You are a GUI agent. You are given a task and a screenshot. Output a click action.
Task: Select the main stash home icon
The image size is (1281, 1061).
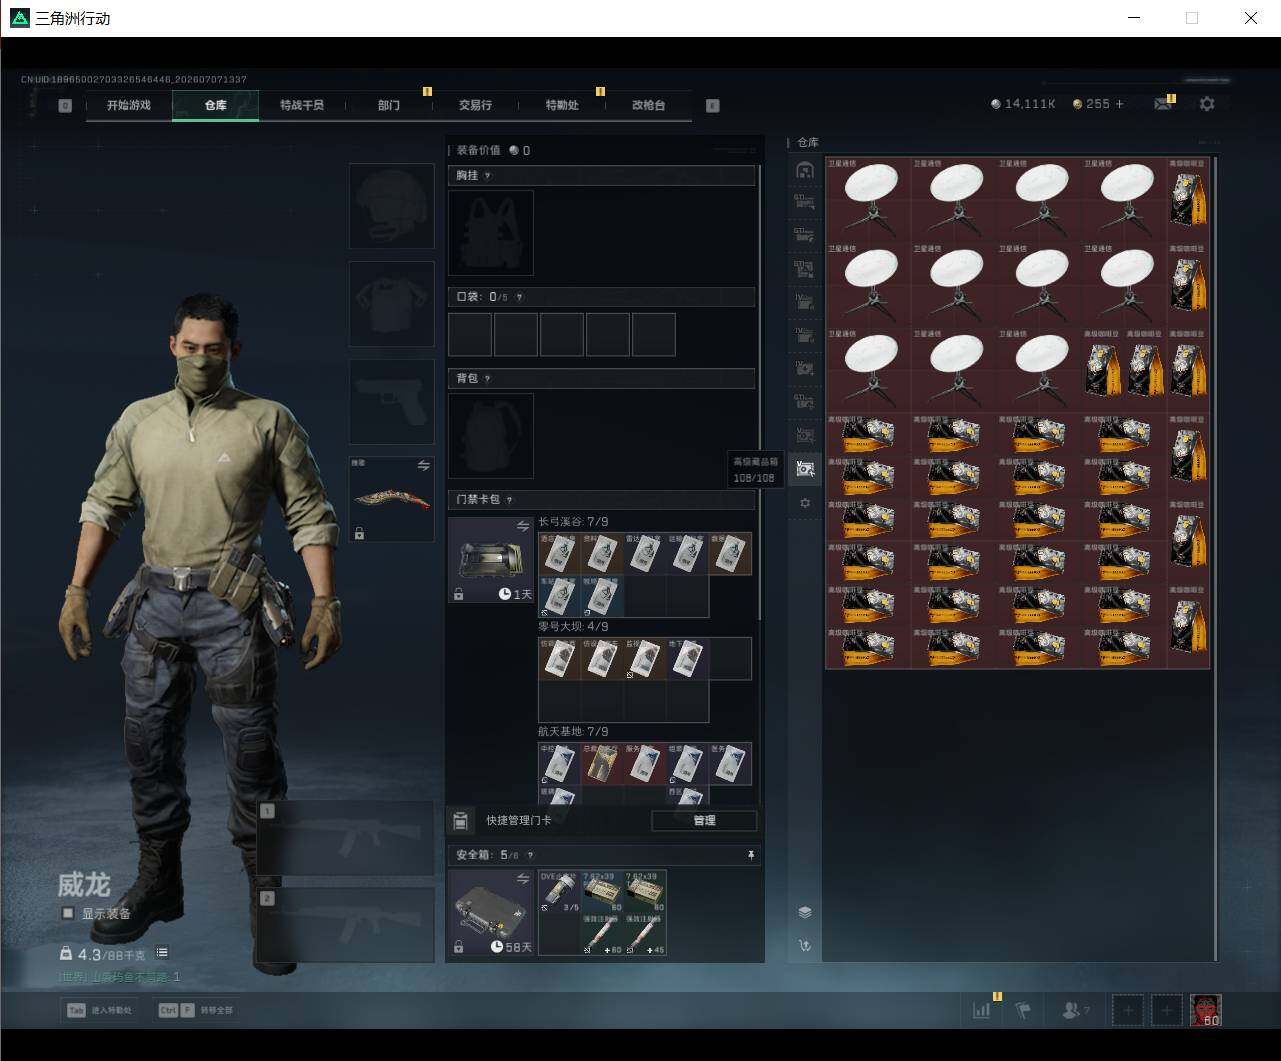tap(805, 170)
